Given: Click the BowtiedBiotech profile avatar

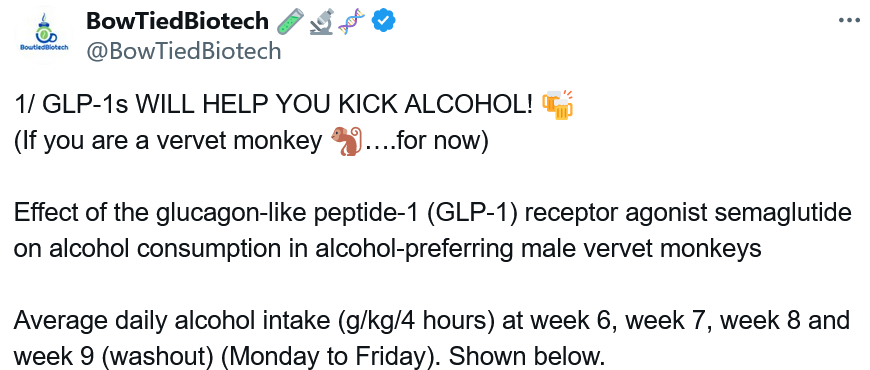Looking at the screenshot, I should (x=43, y=38).
